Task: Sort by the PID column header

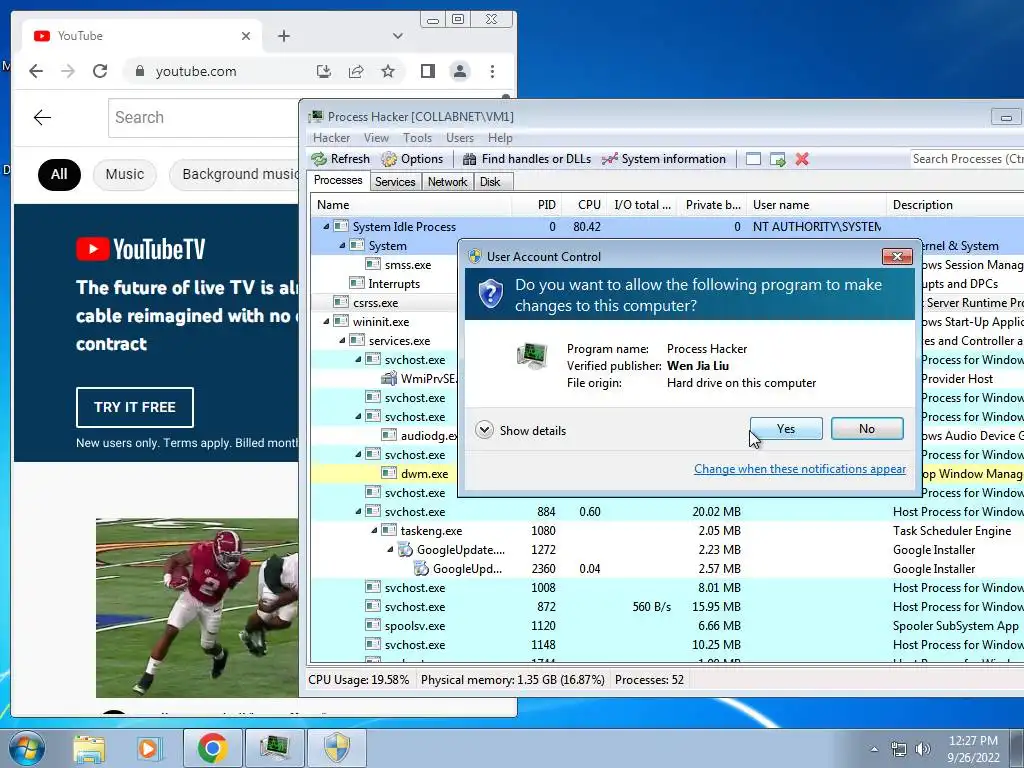Action: pyautogui.click(x=536, y=205)
